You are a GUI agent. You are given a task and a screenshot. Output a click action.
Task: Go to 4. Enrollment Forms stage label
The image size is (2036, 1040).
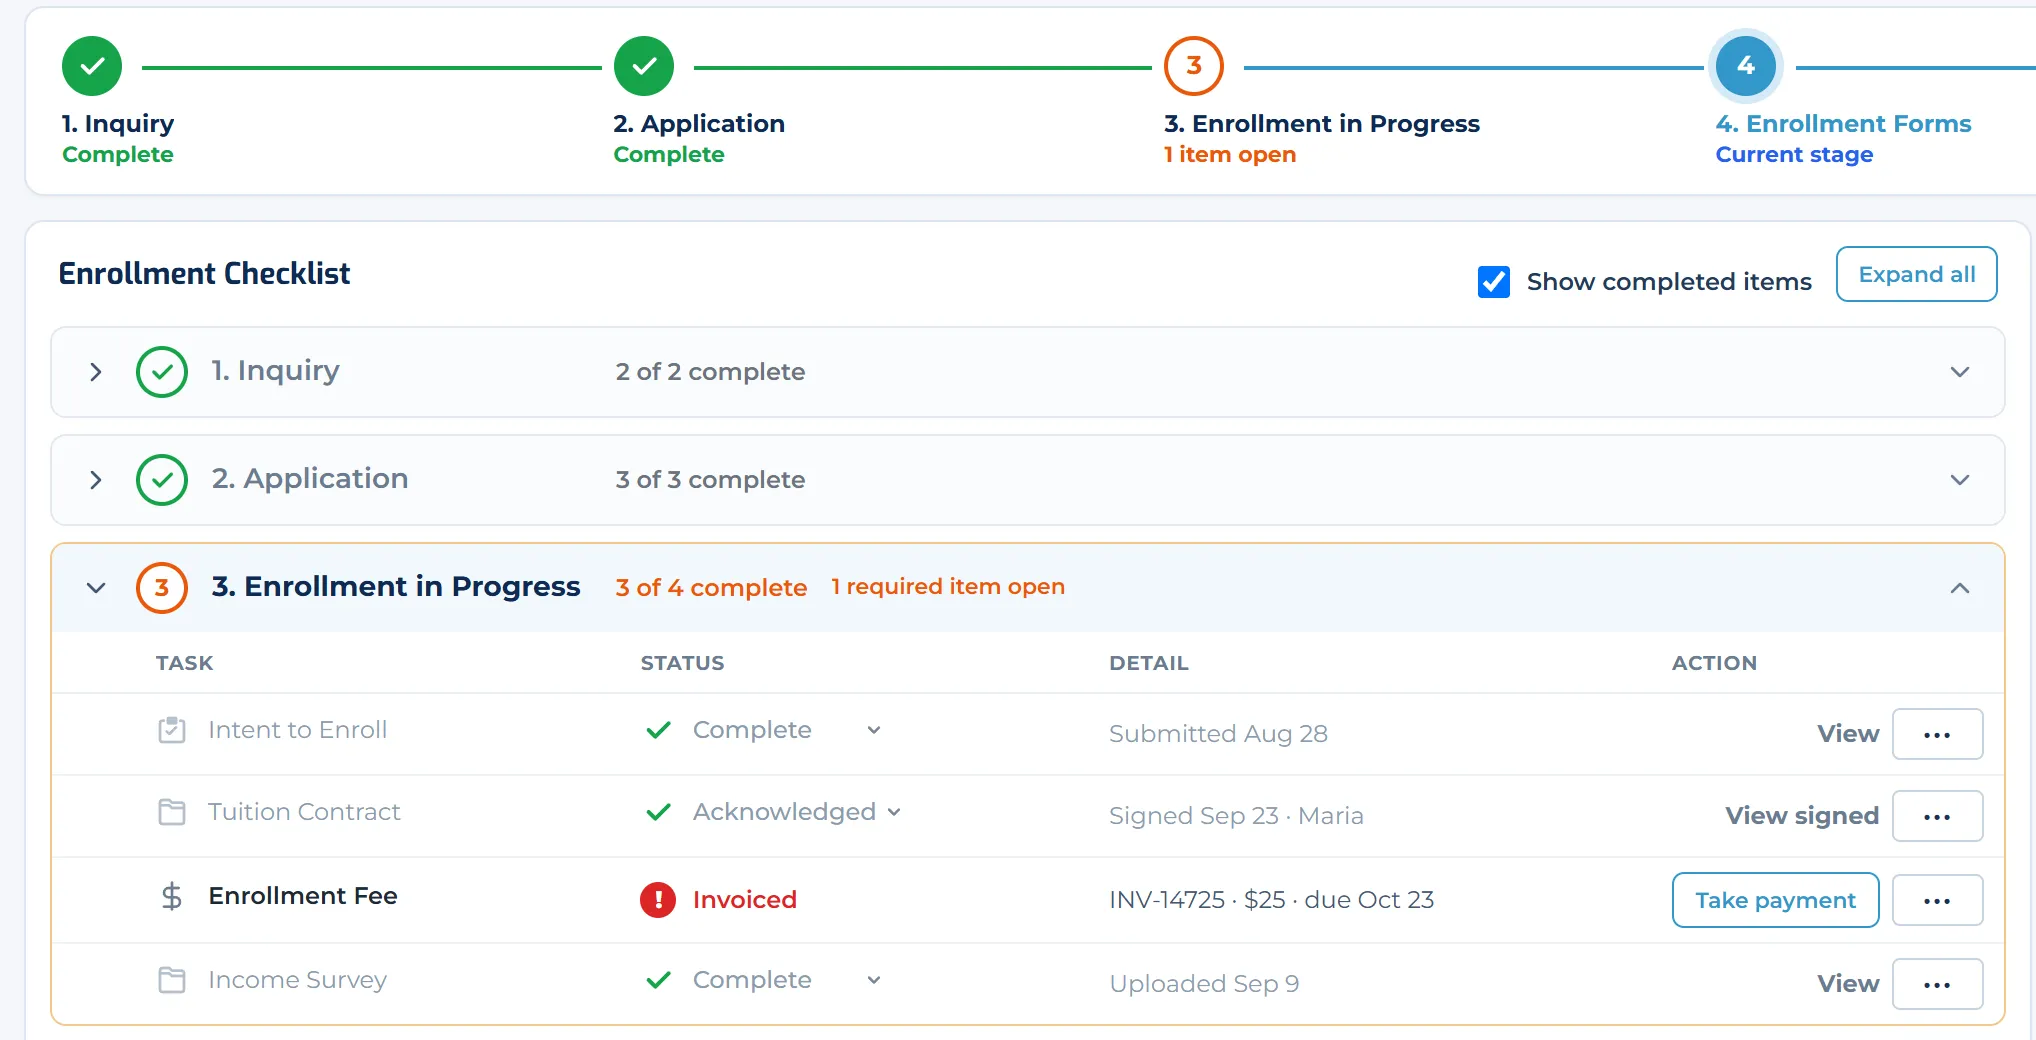pos(1843,124)
